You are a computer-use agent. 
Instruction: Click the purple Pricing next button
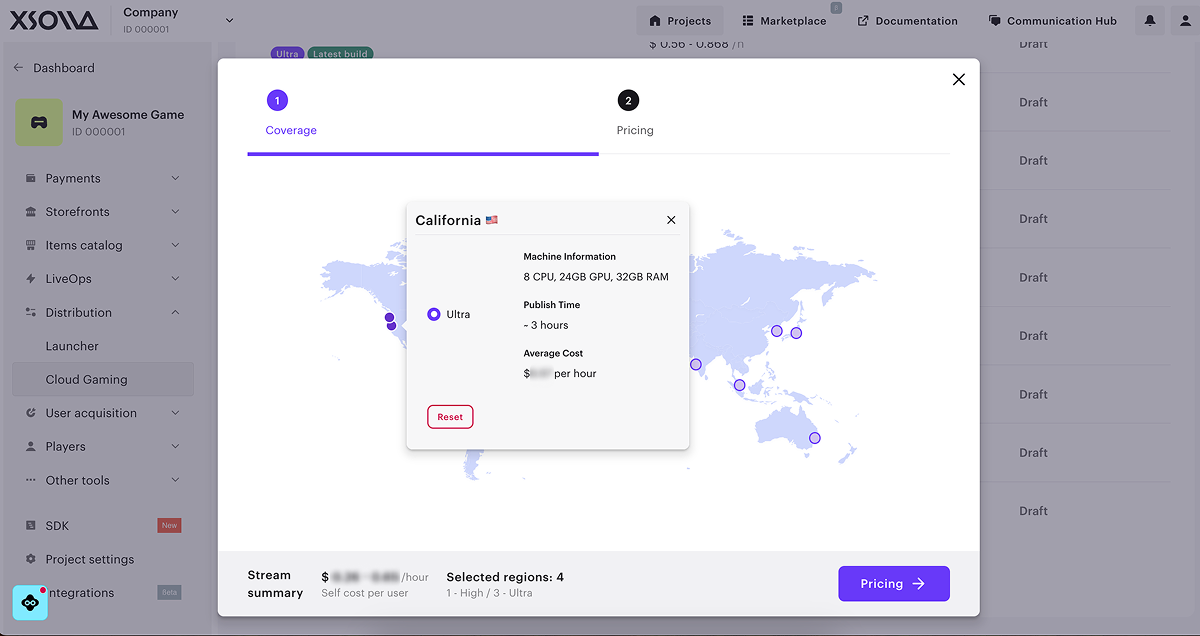[x=893, y=584]
